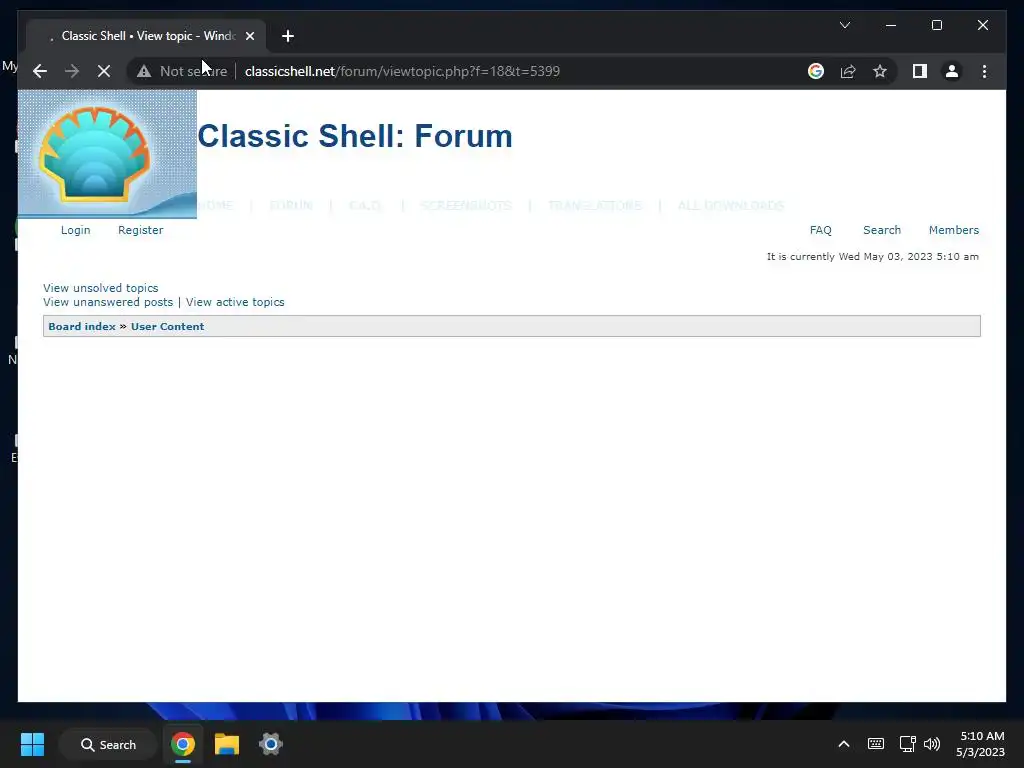The height and width of the screenshot is (768, 1024).
Task: Open a new browser tab
Action: [288, 36]
